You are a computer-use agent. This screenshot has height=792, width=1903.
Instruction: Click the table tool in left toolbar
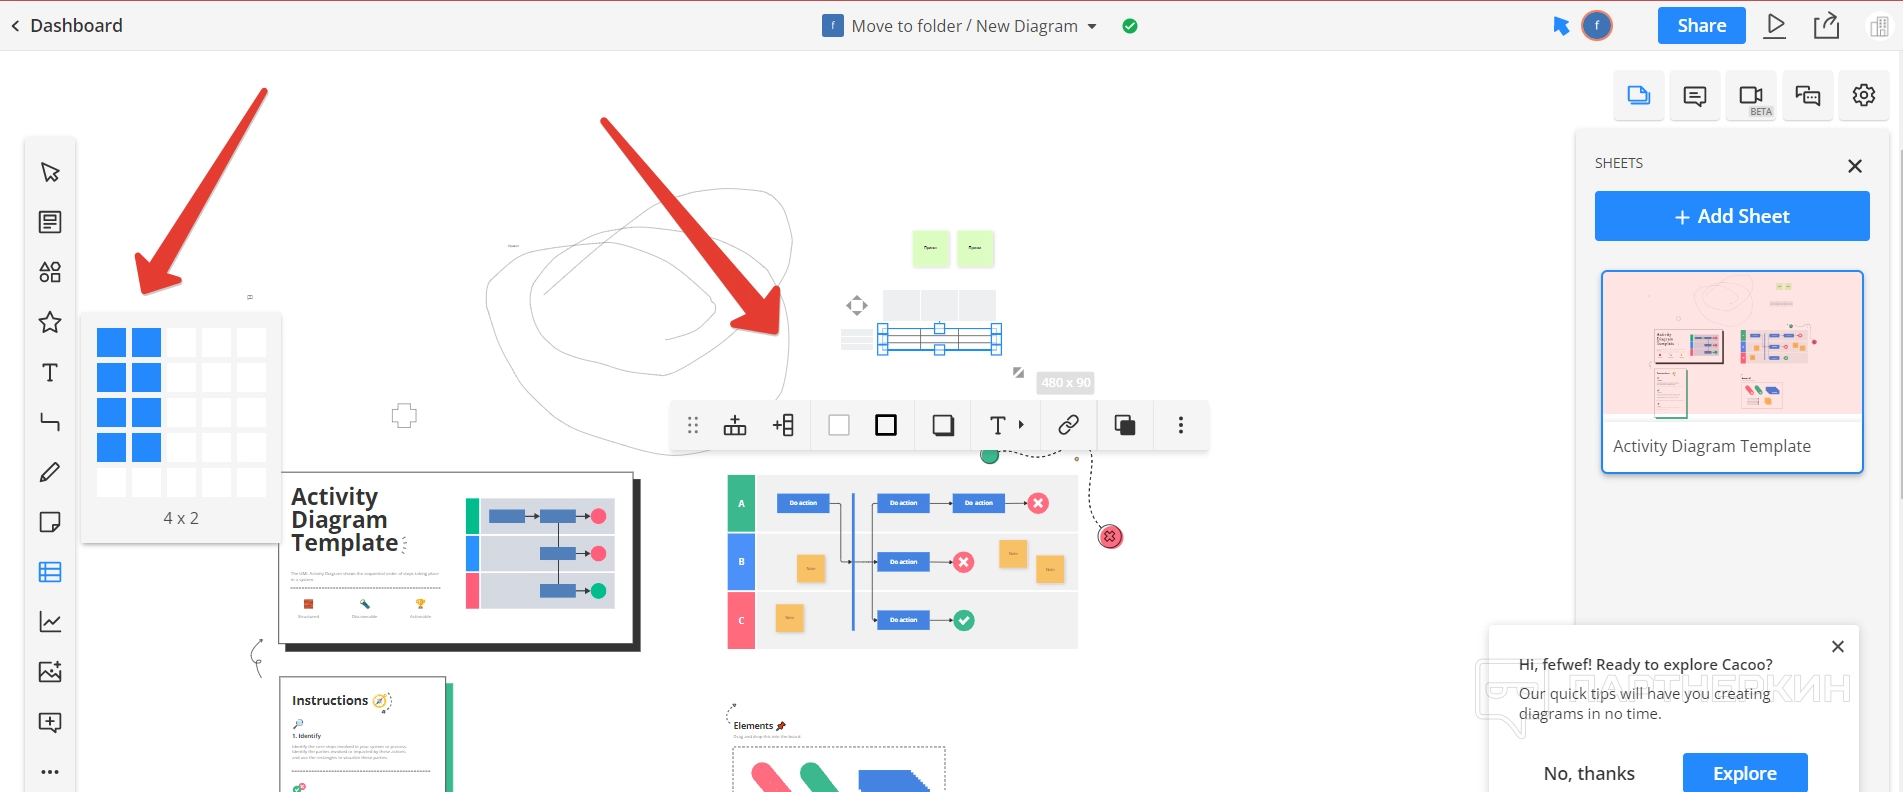(50, 572)
